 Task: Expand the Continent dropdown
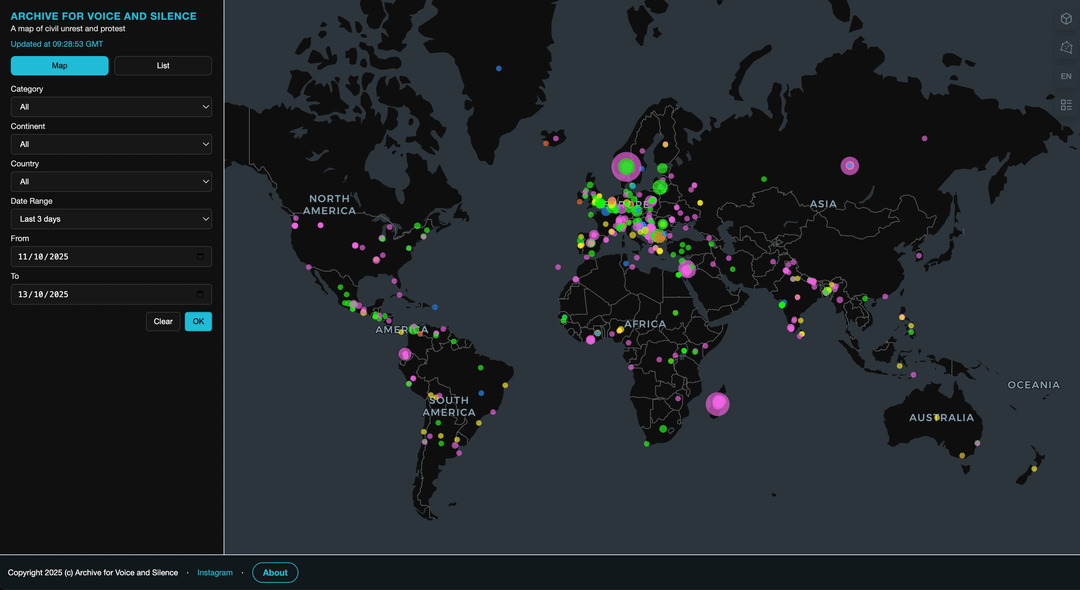111,144
